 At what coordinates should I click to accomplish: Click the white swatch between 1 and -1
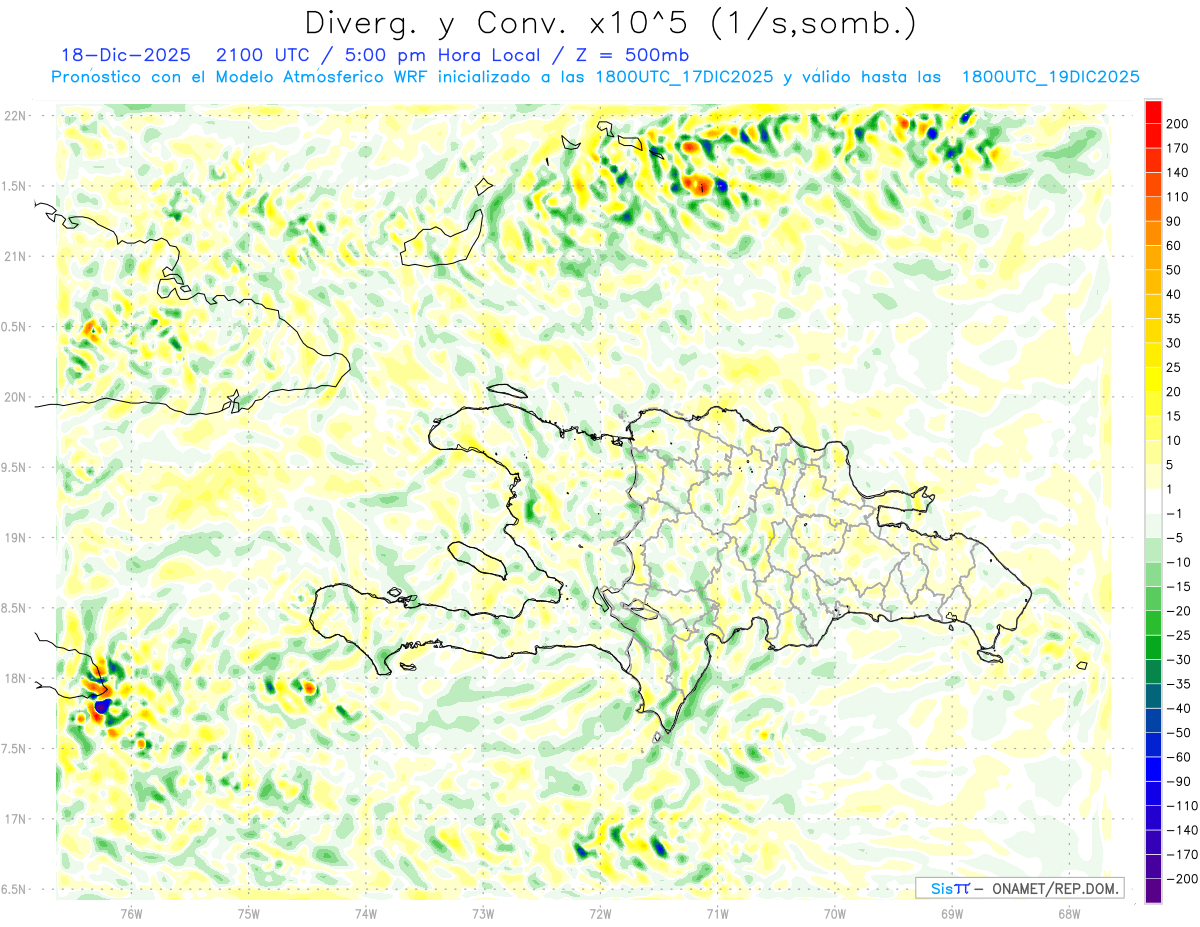1153,502
